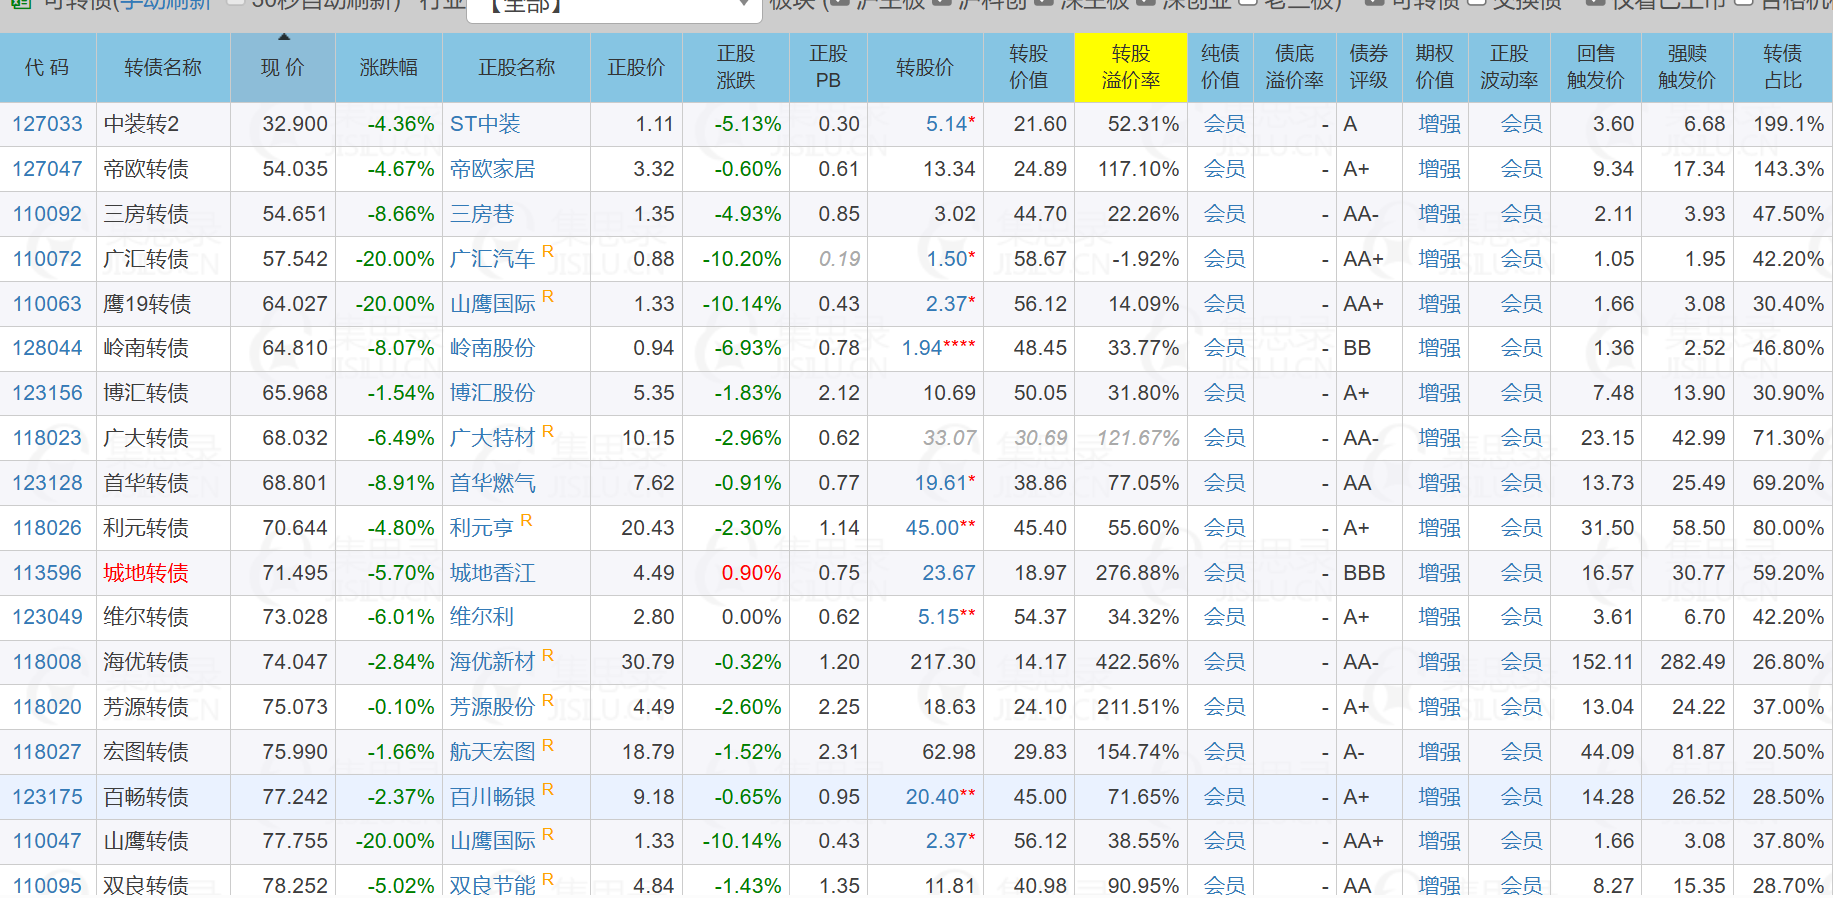Viewport: 1833px width, 898px height.
Task: Open the R margin icon beside 广汇汽车
Action: click(548, 251)
